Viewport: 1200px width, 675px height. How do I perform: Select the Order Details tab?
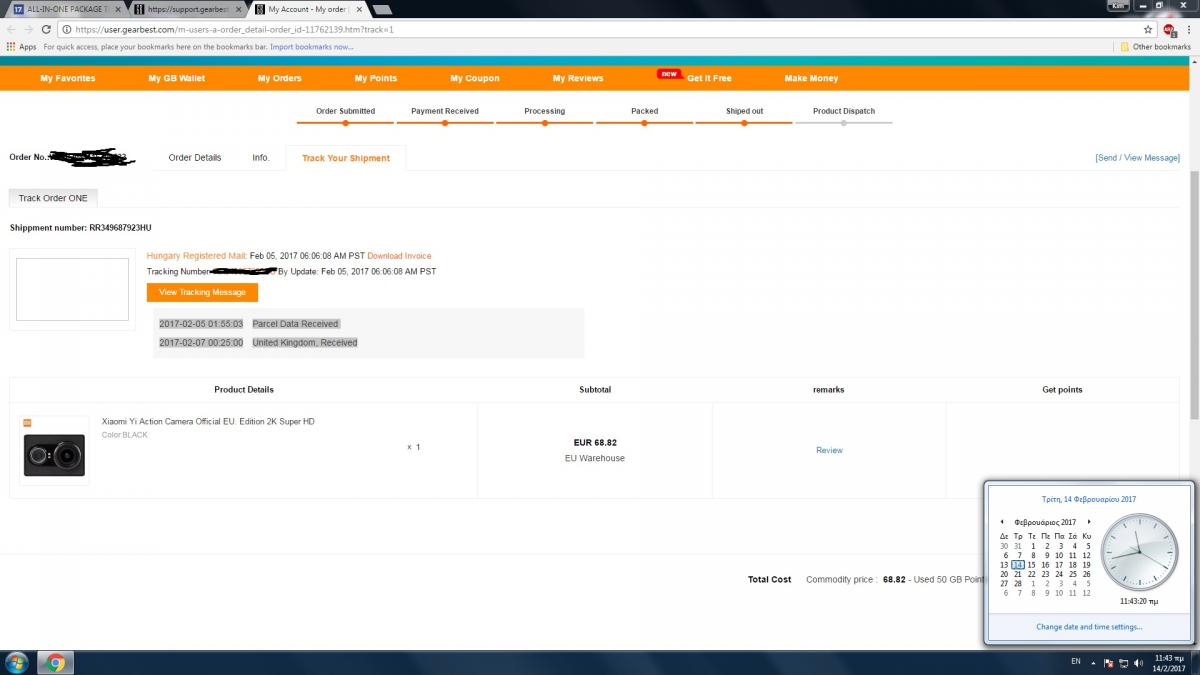coord(195,158)
